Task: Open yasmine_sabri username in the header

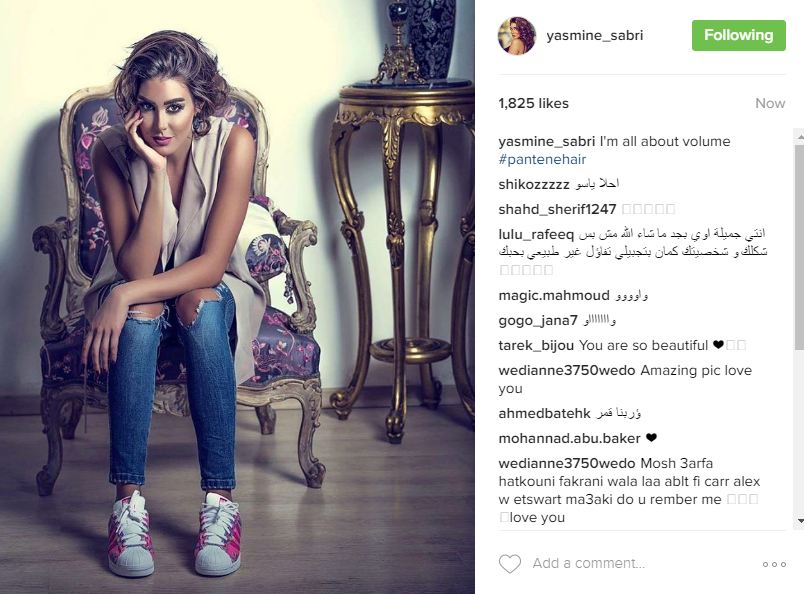Action: coord(594,35)
